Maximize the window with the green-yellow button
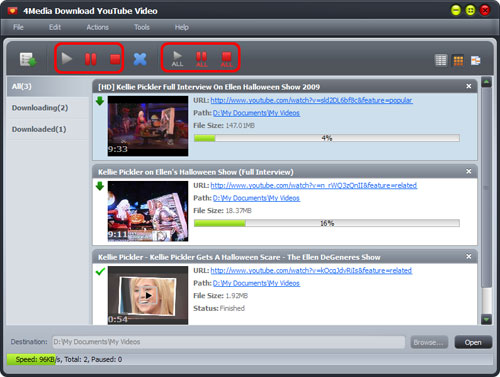500x377 pixels. 470,10
